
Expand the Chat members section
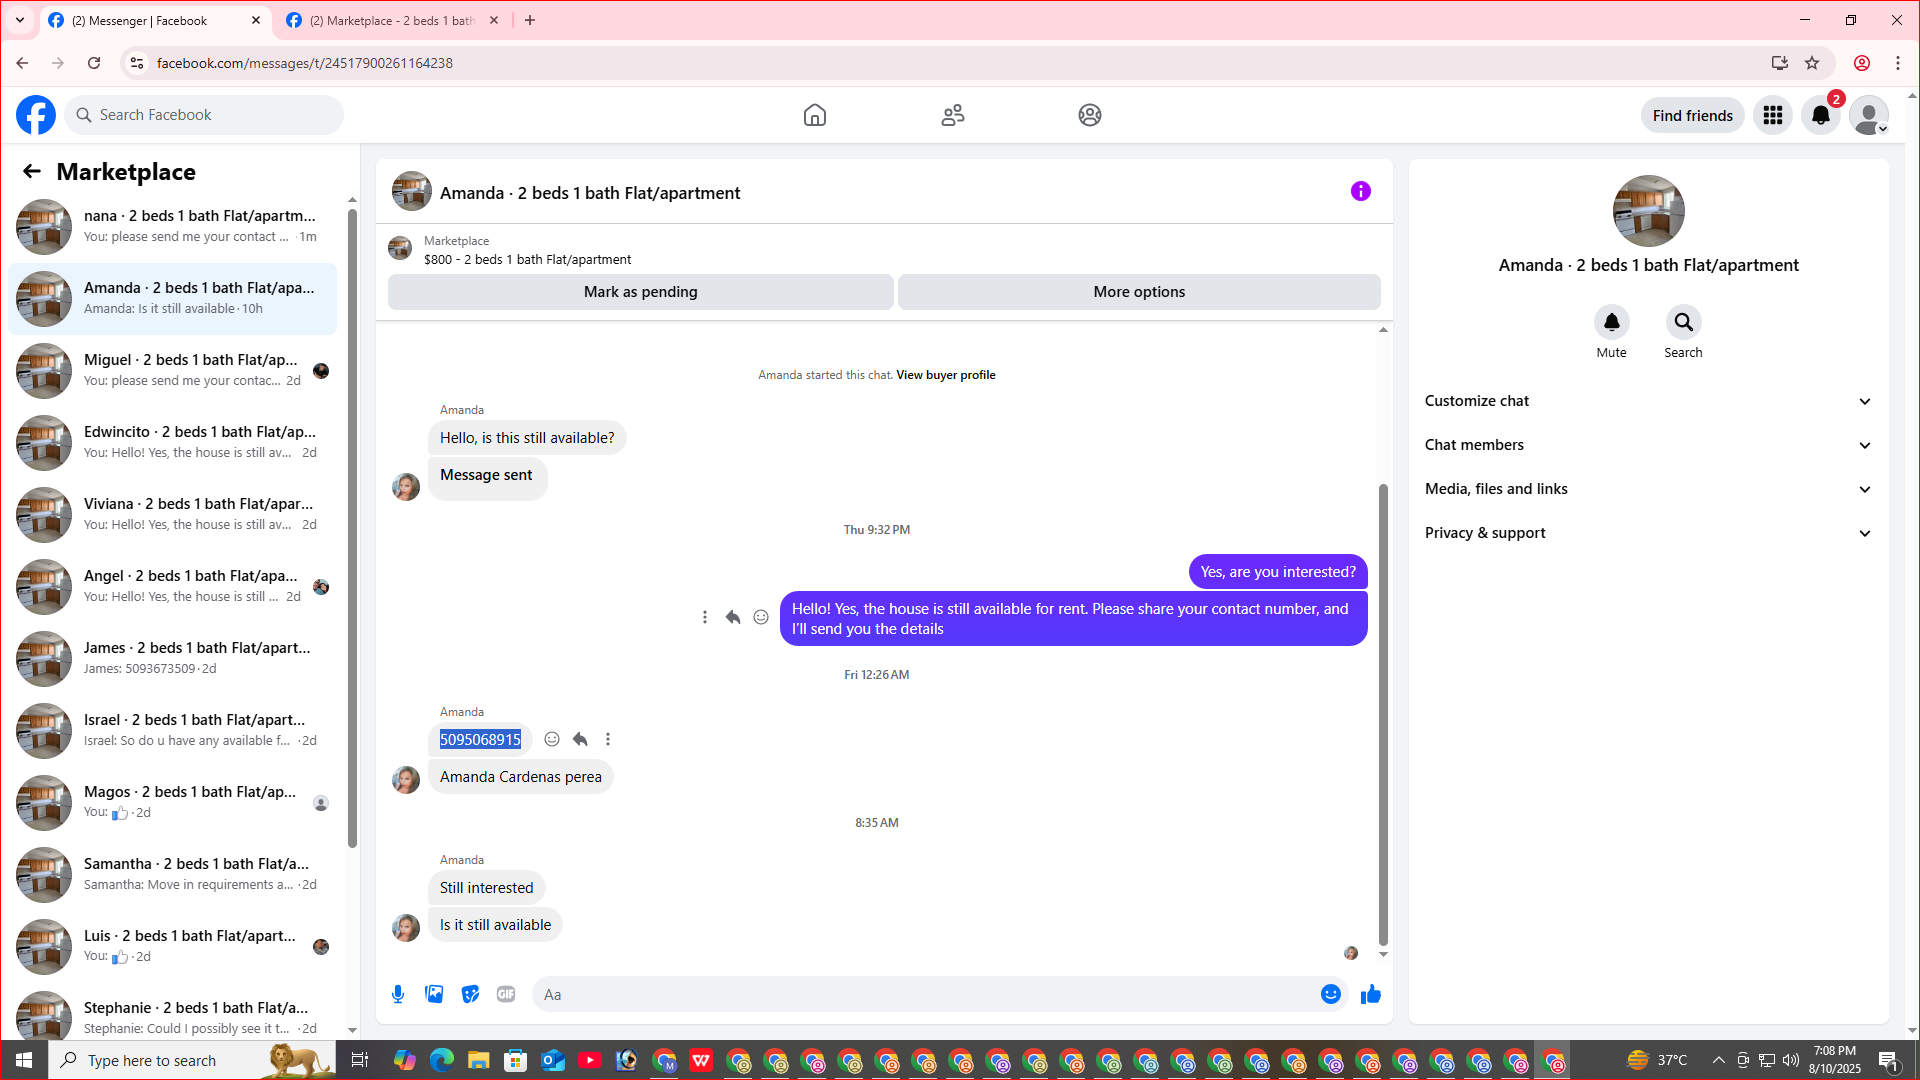click(1648, 445)
